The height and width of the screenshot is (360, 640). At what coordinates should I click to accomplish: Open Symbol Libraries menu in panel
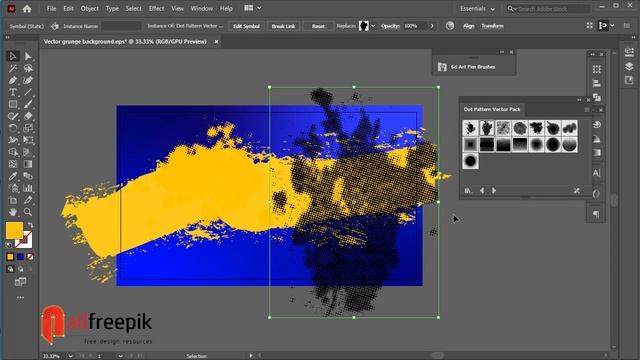[468, 191]
